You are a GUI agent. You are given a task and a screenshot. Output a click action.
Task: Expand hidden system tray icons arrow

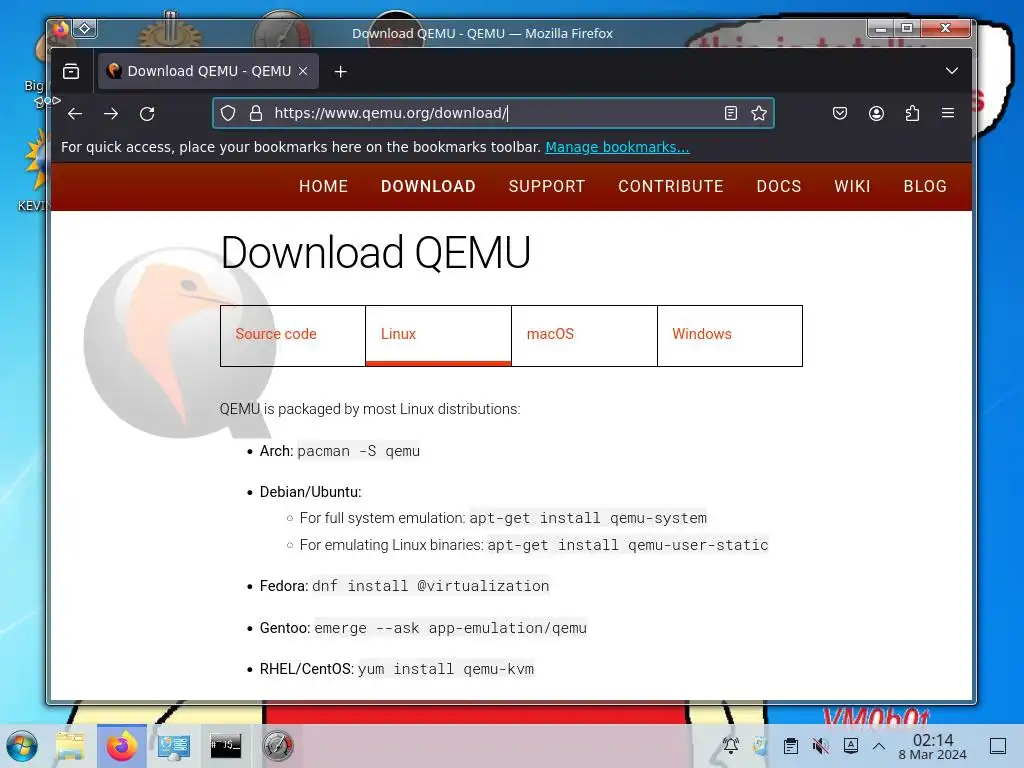879,745
